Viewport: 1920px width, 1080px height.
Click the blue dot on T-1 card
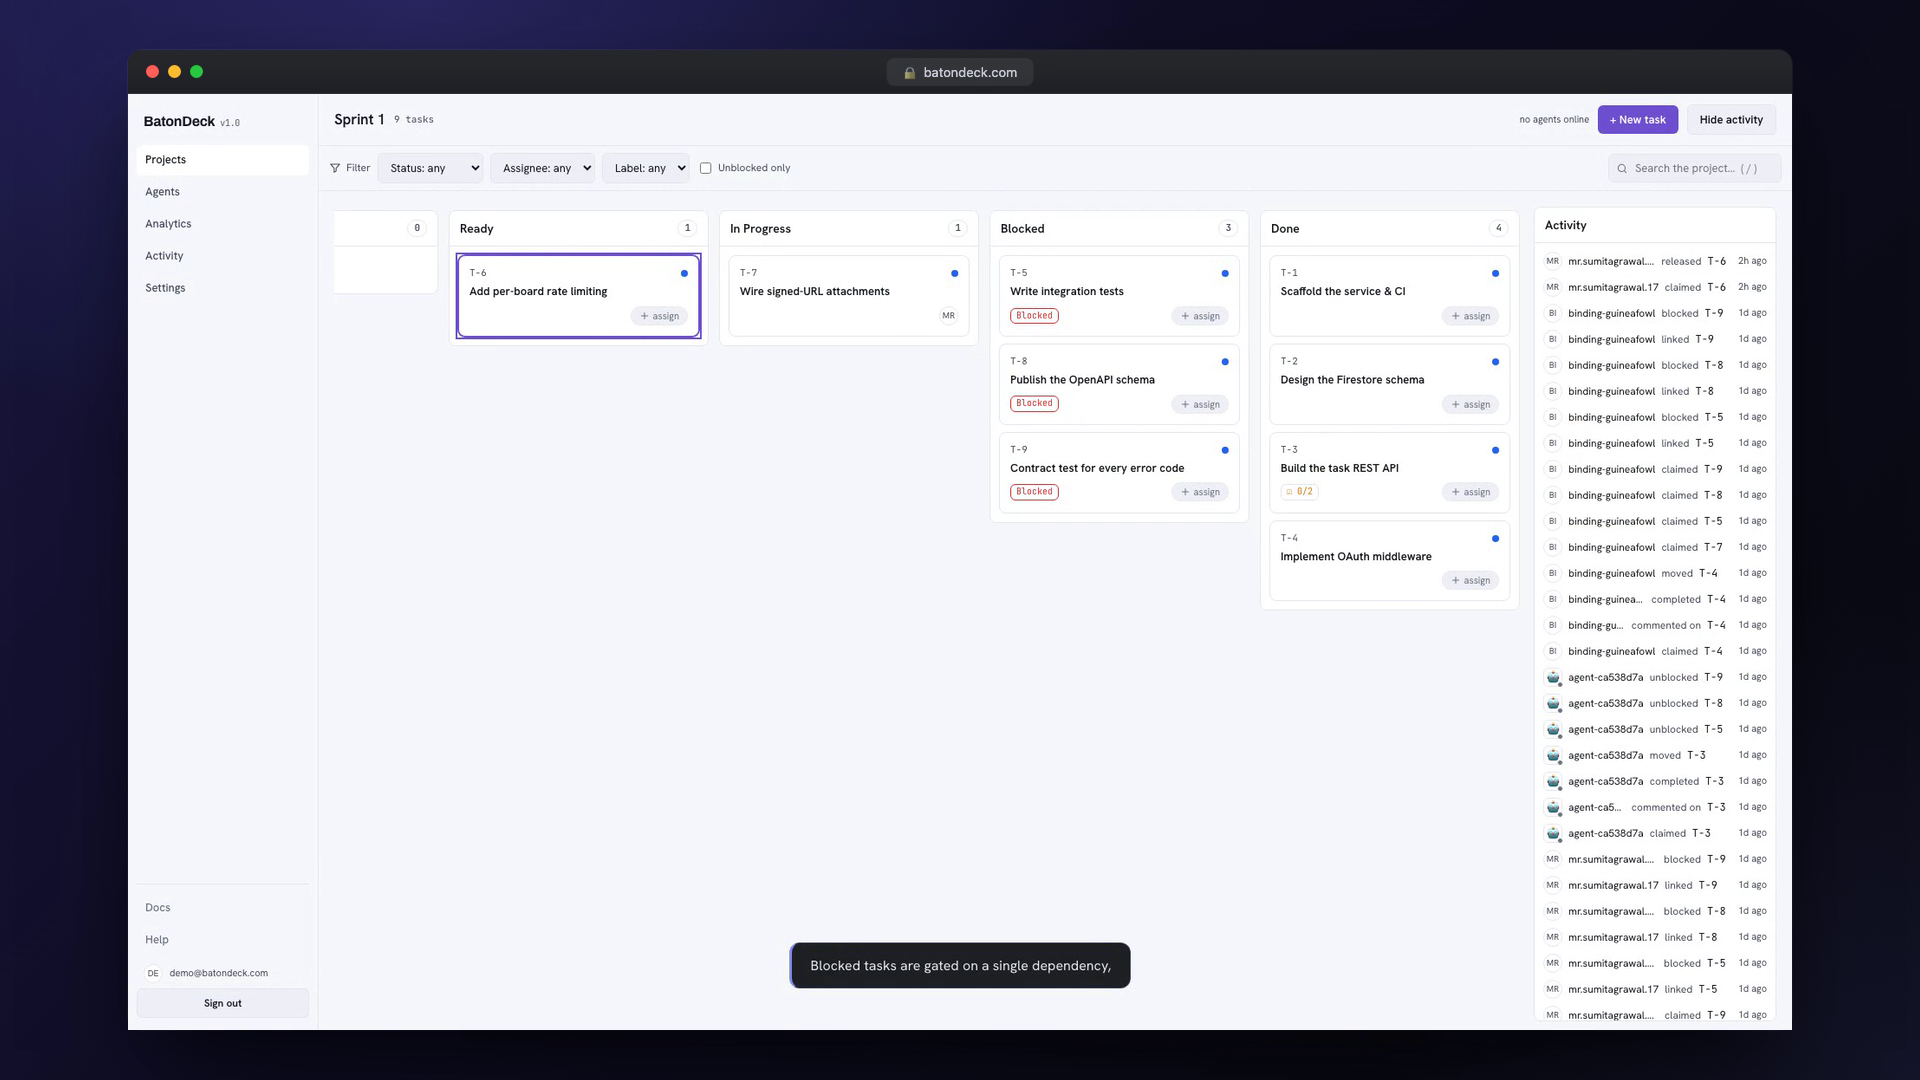tap(1495, 273)
